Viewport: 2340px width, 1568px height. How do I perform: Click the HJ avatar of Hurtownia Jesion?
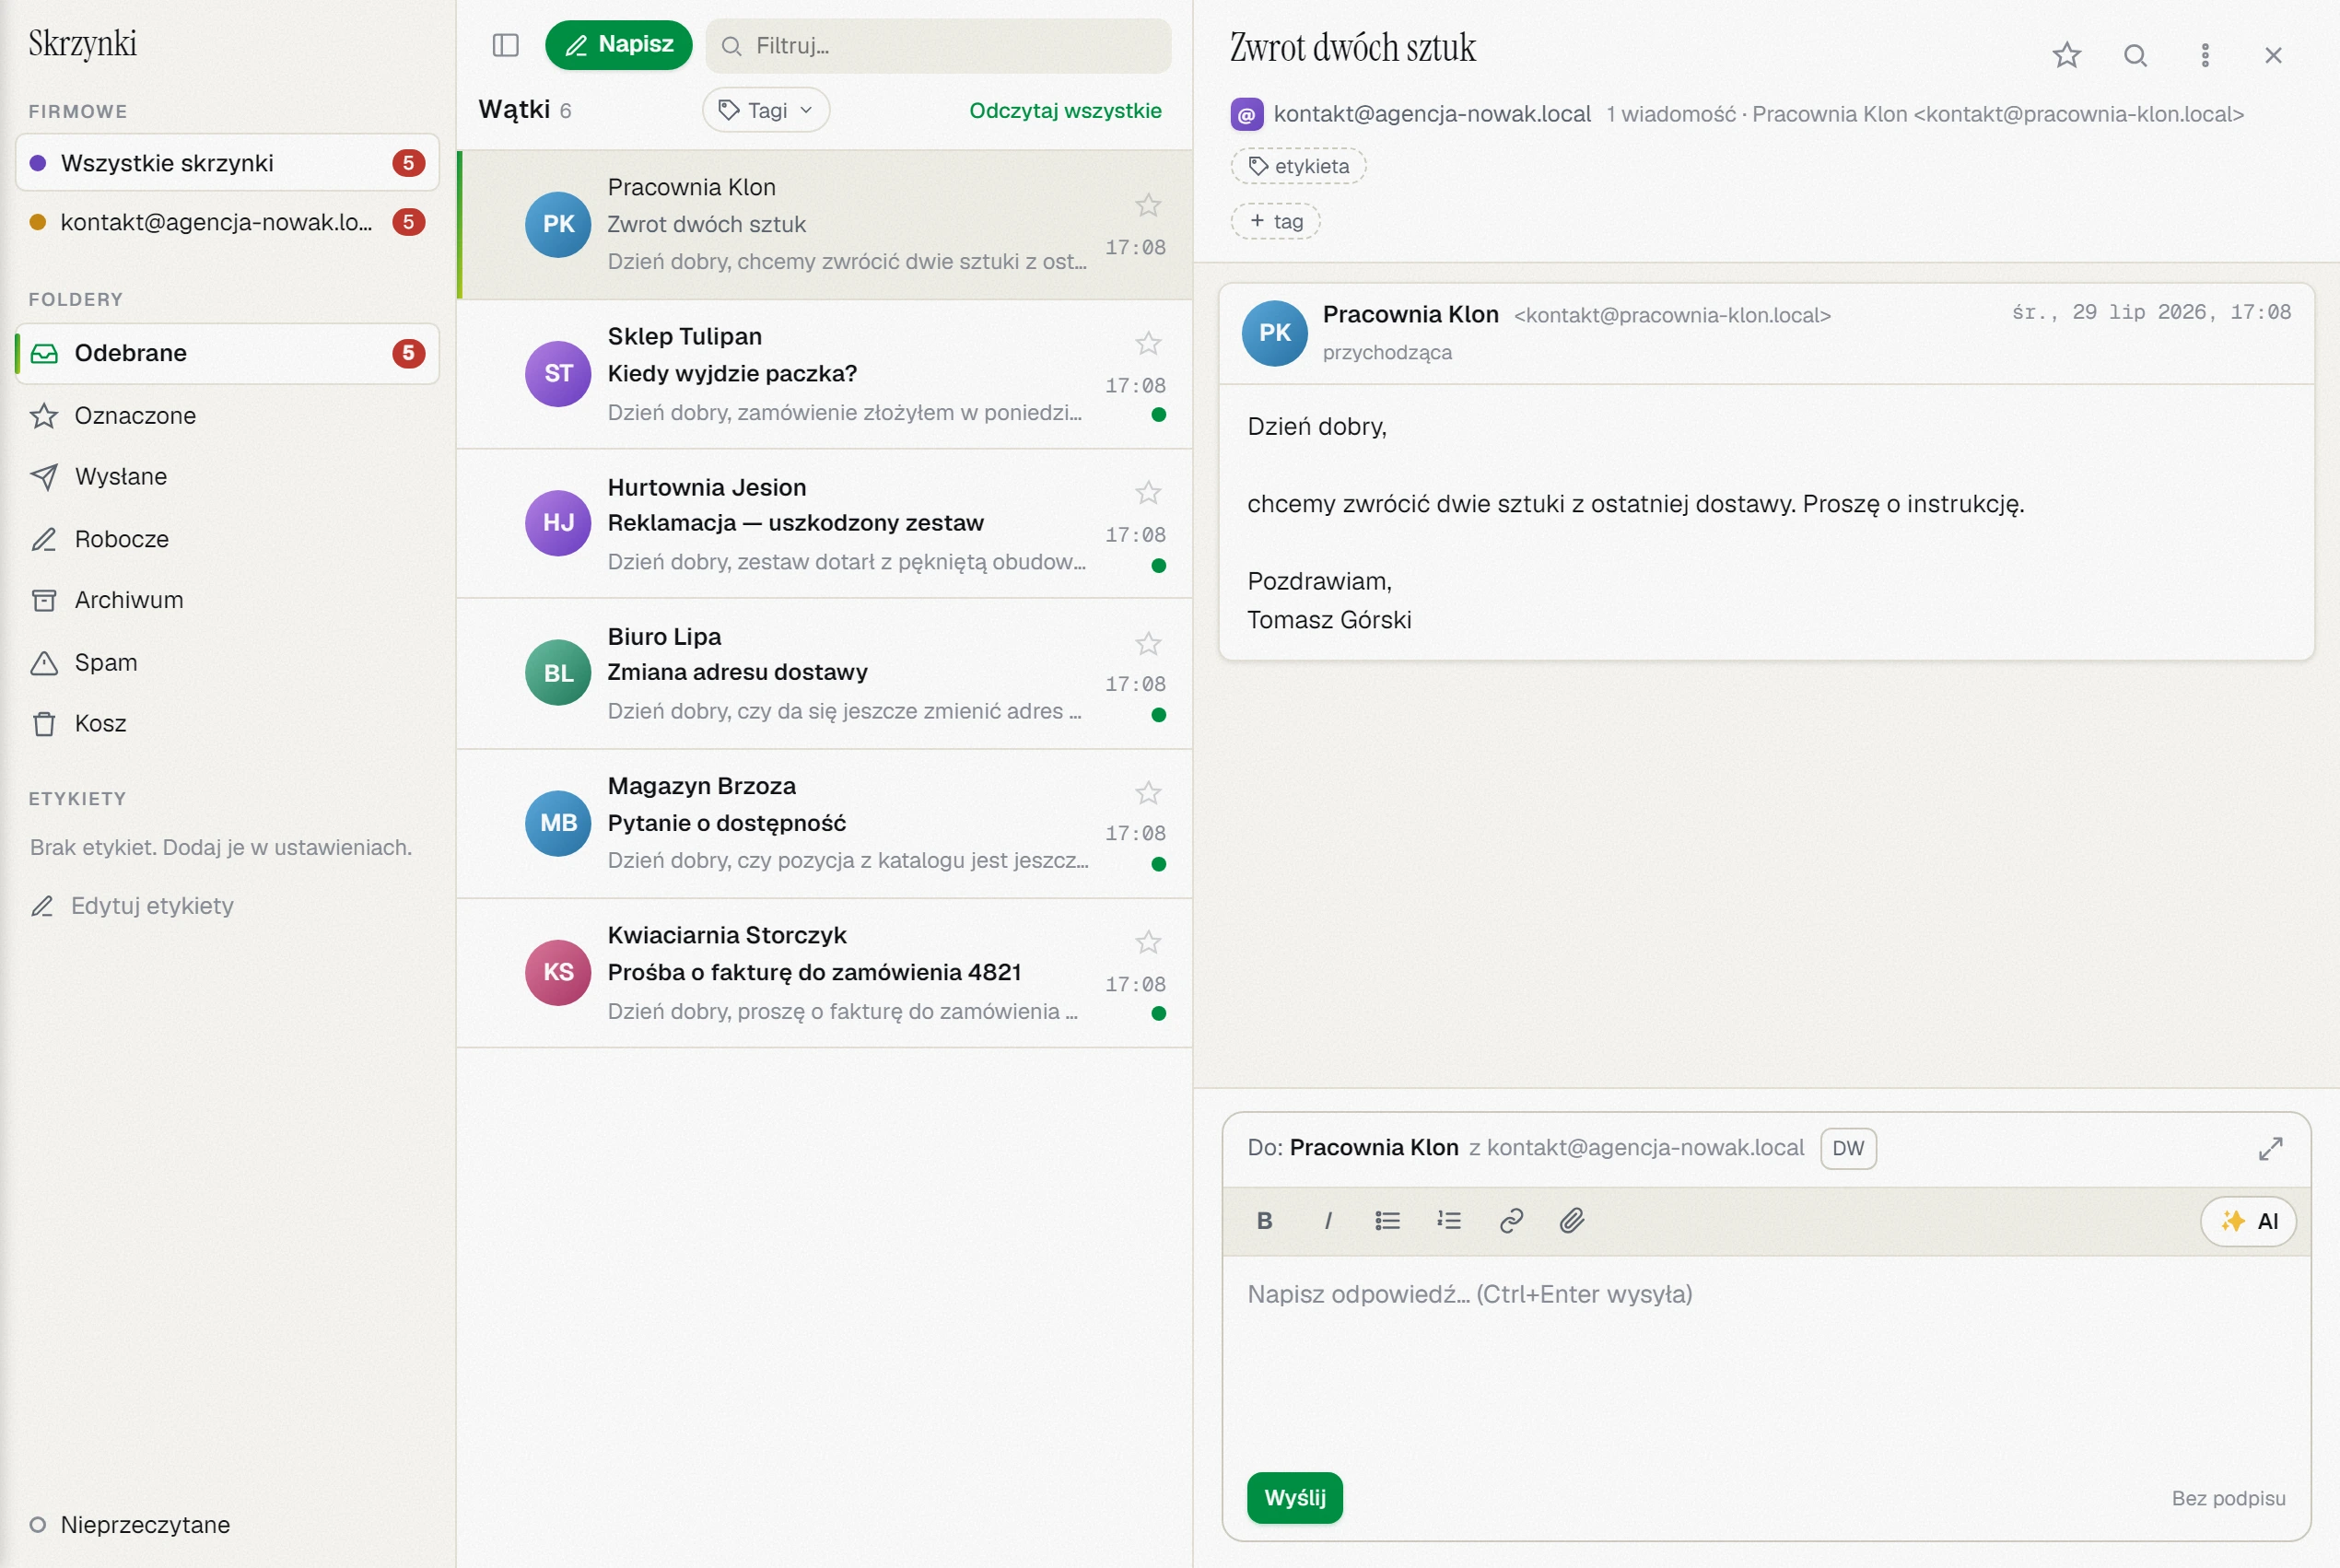tap(558, 523)
